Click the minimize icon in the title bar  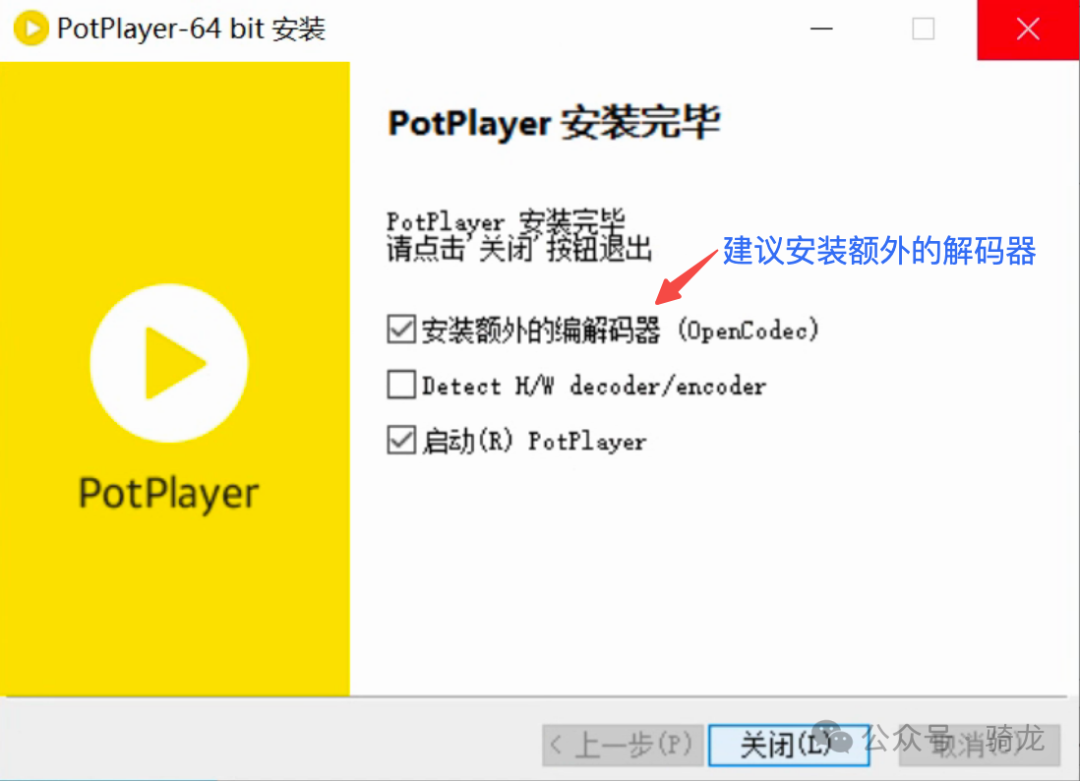(x=821, y=29)
